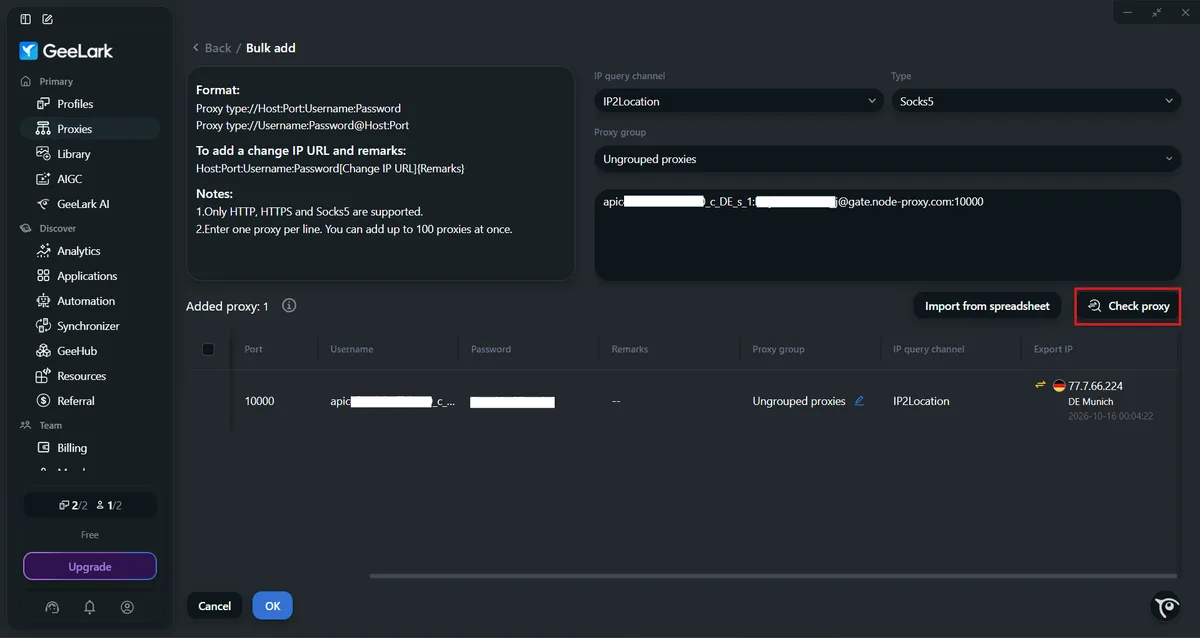Click the Remarks column header
This screenshot has width=1200, height=638.
[x=630, y=349]
